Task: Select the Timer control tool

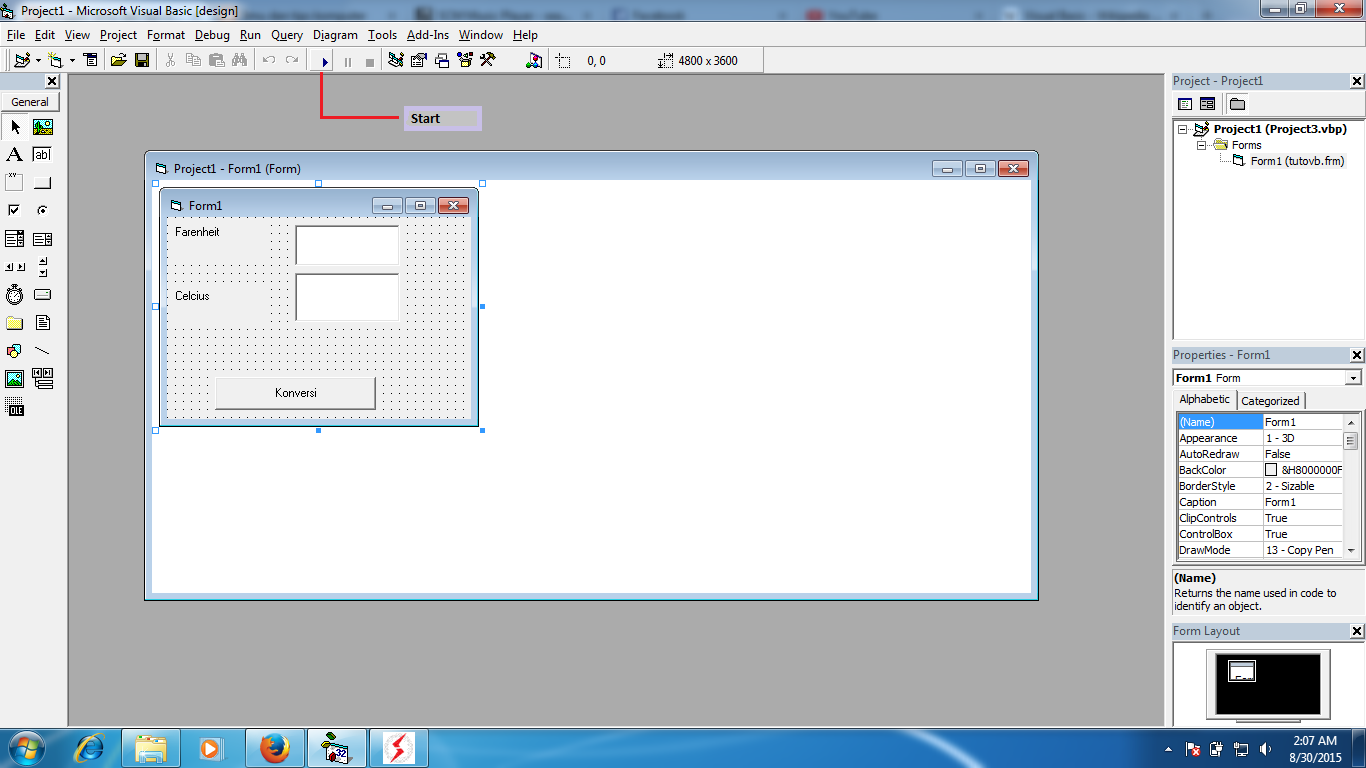Action: pos(15,295)
